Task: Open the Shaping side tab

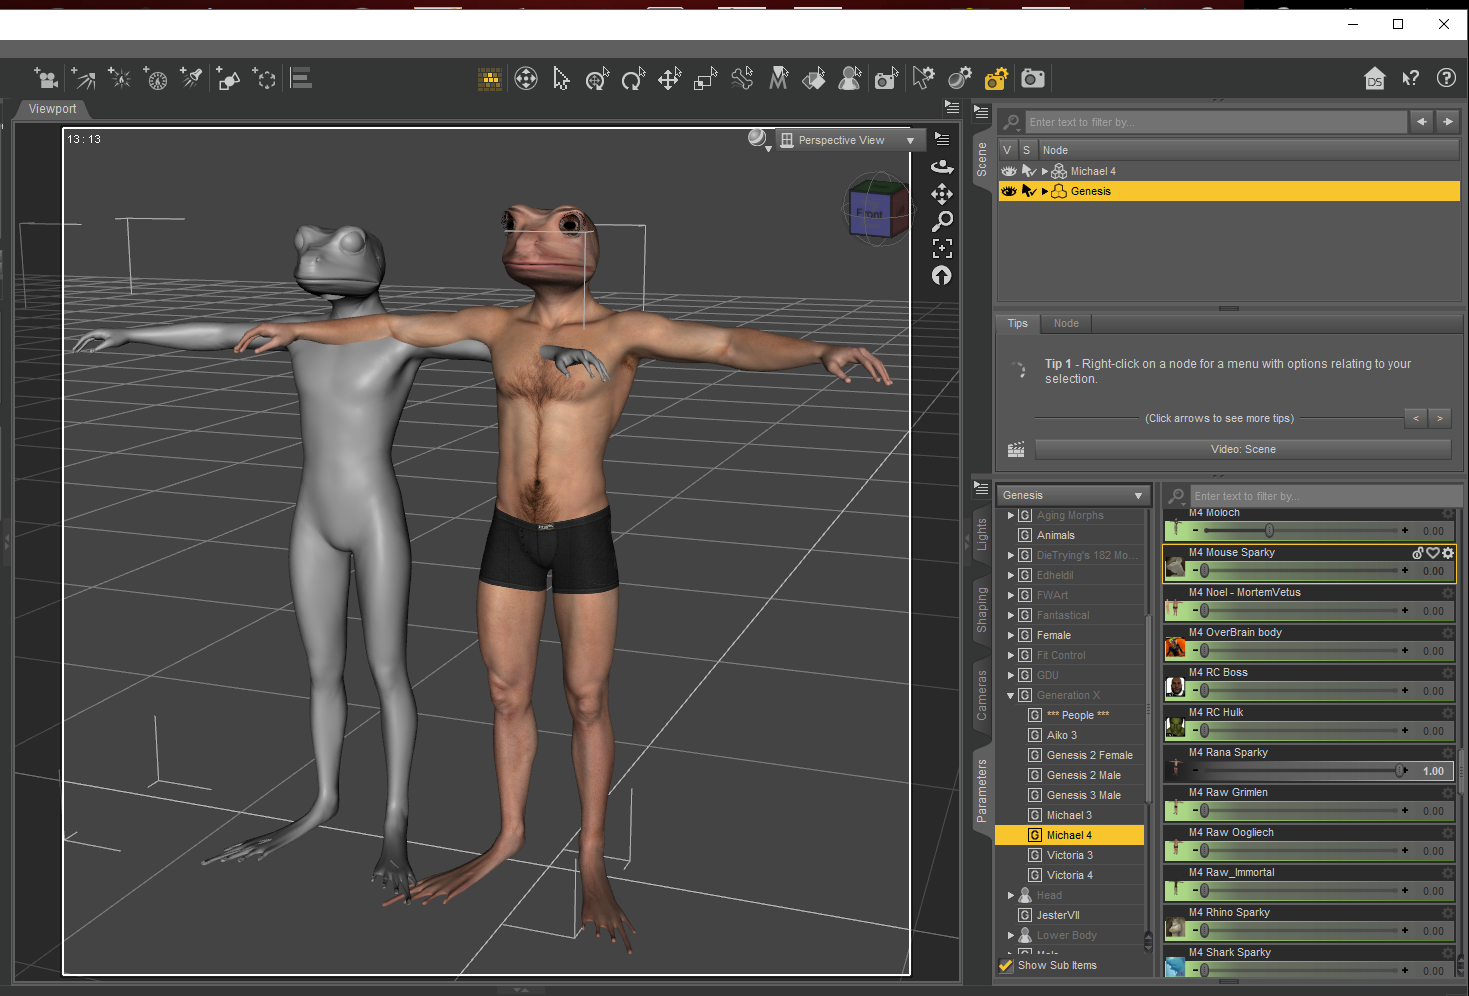Action: 982,610
